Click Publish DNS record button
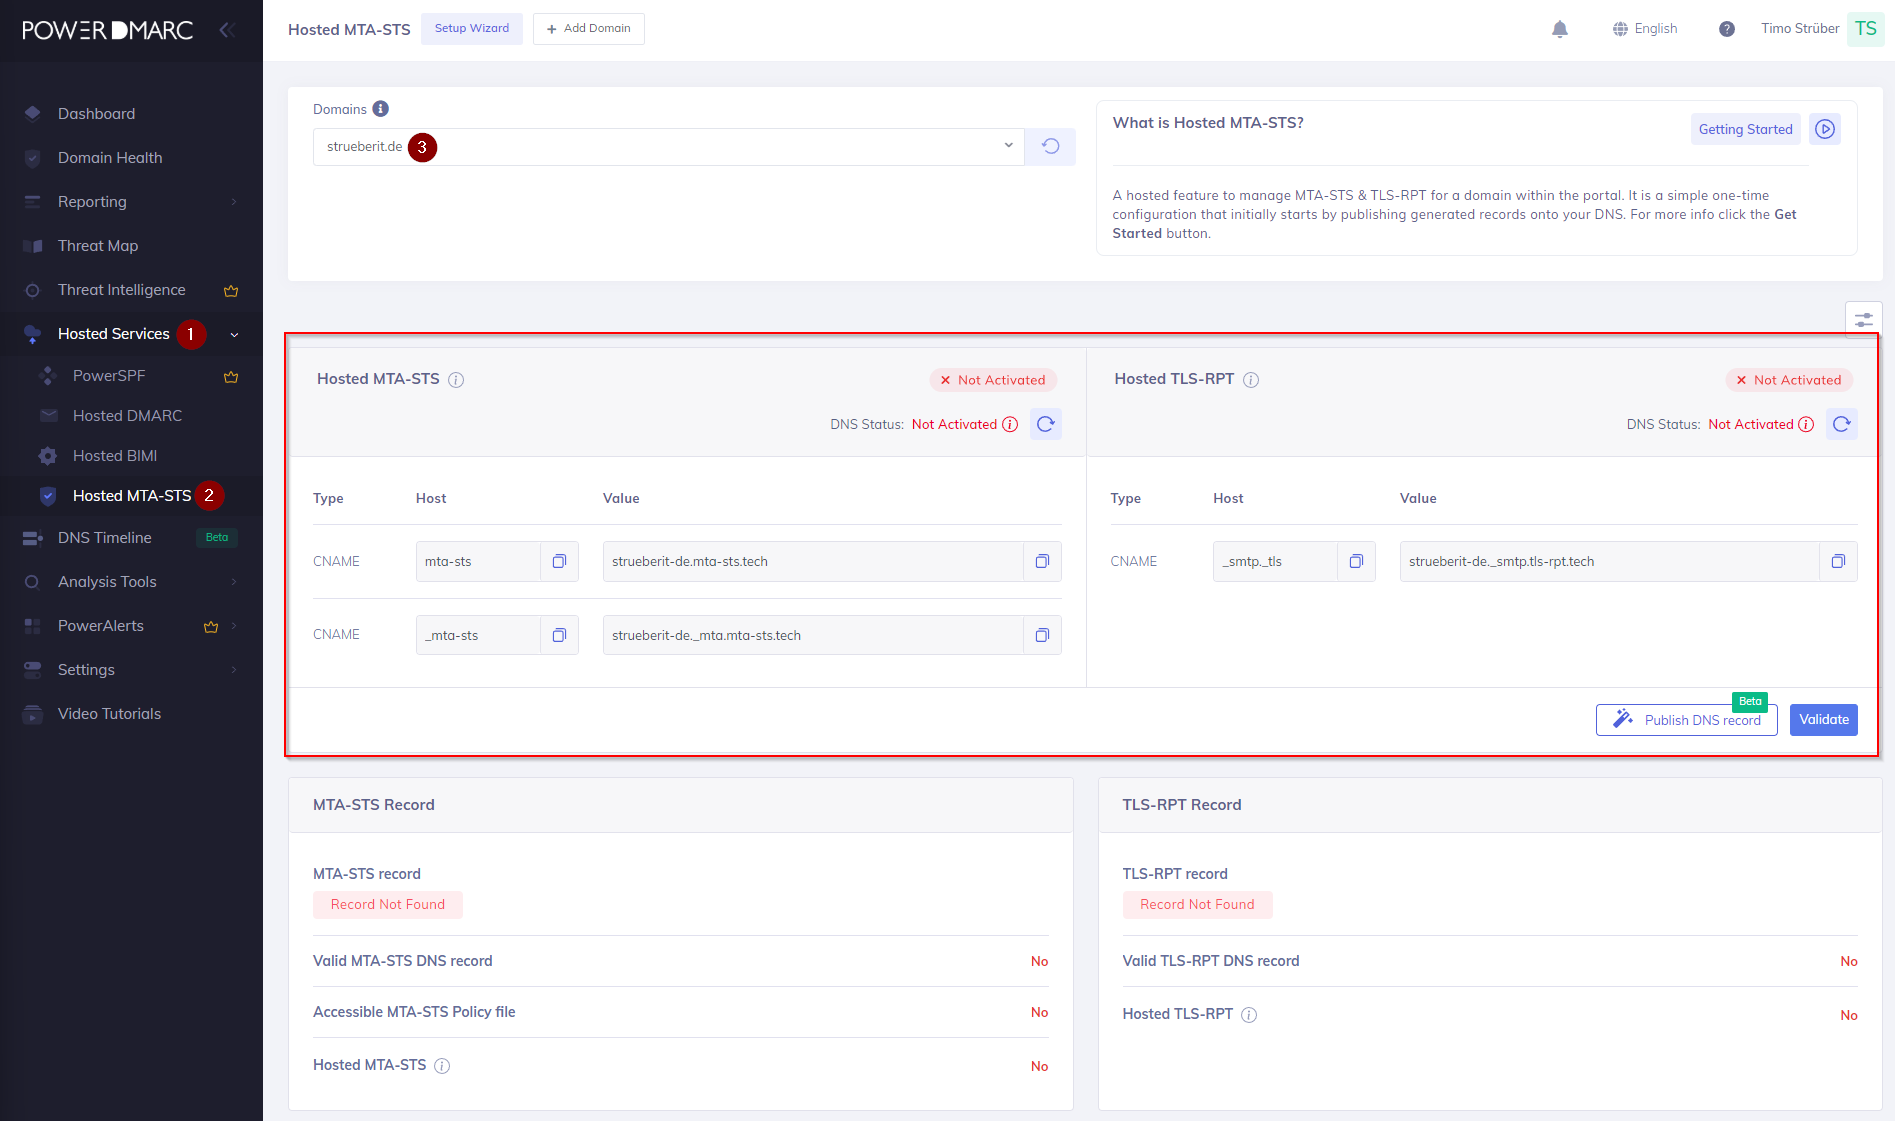 coord(1686,720)
